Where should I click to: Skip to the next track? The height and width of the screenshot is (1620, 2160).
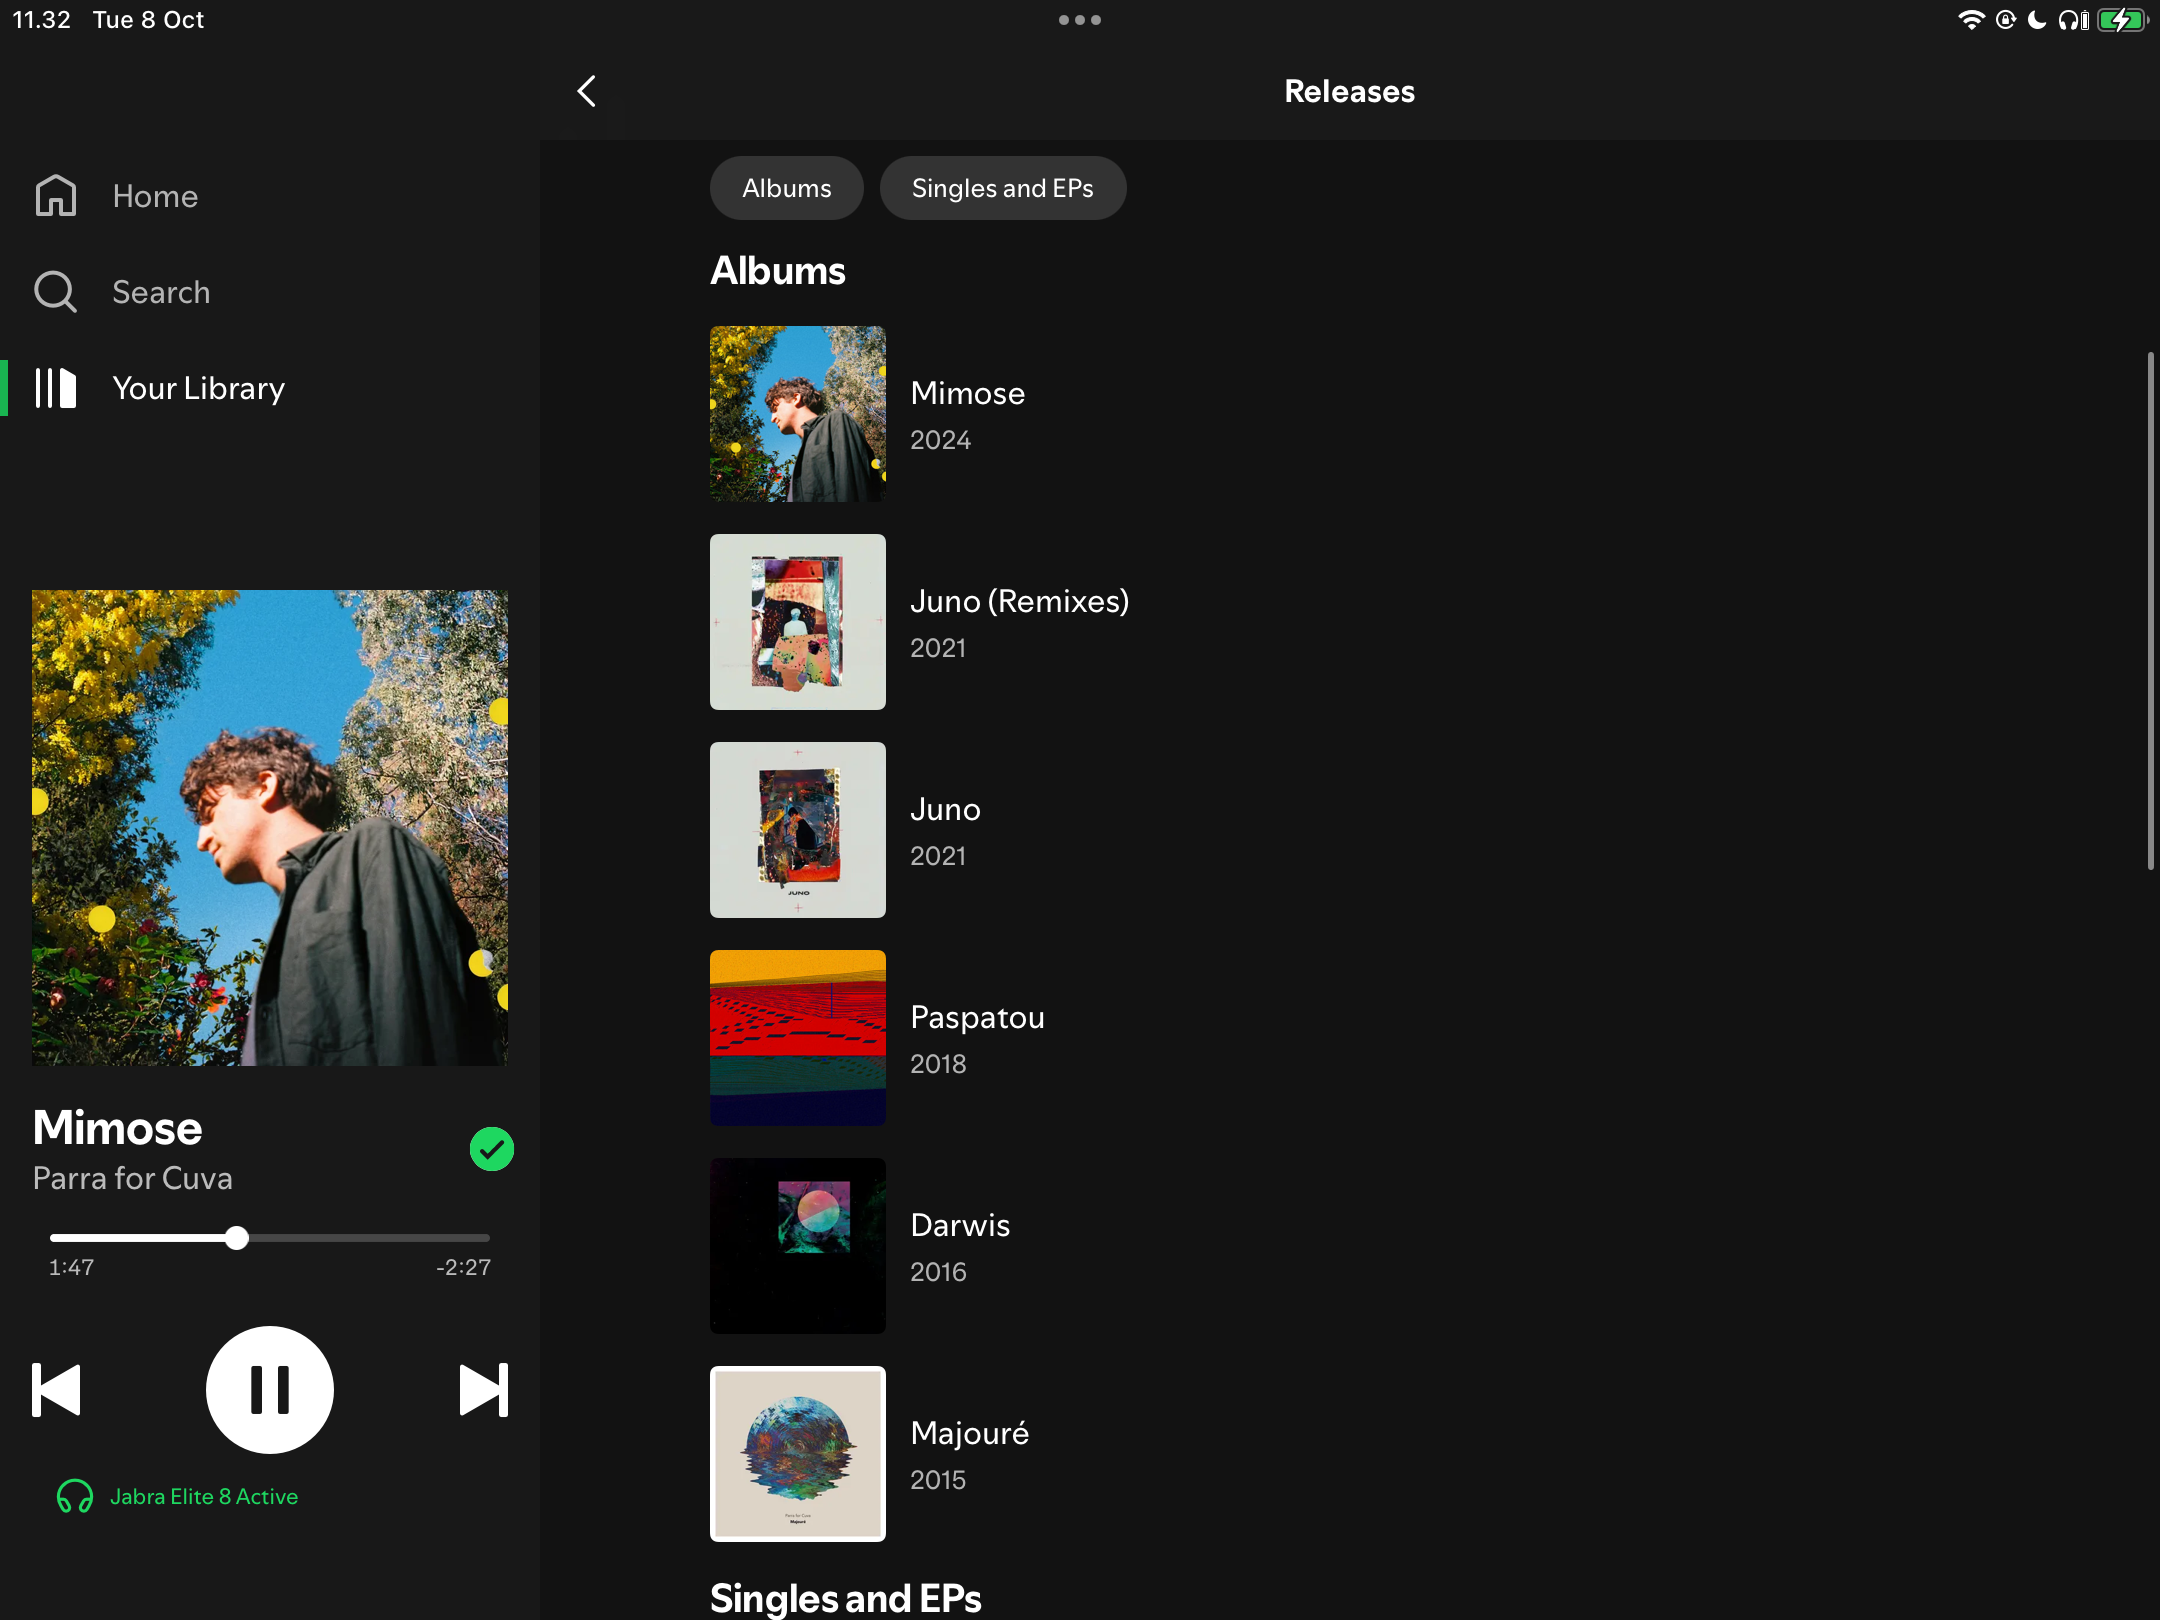[x=484, y=1390]
